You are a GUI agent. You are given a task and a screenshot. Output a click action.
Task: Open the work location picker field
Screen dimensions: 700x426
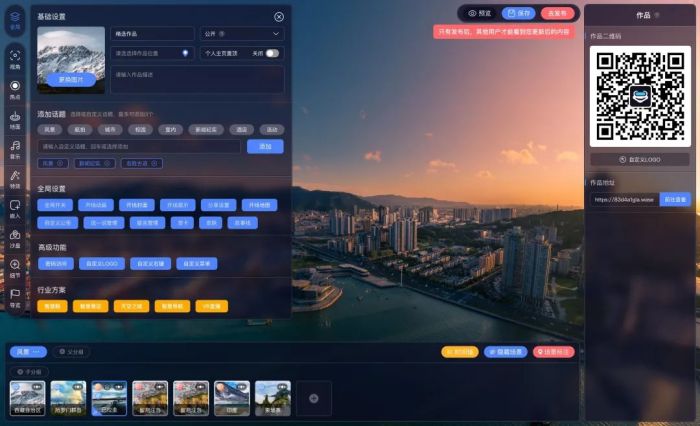[x=151, y=53]
